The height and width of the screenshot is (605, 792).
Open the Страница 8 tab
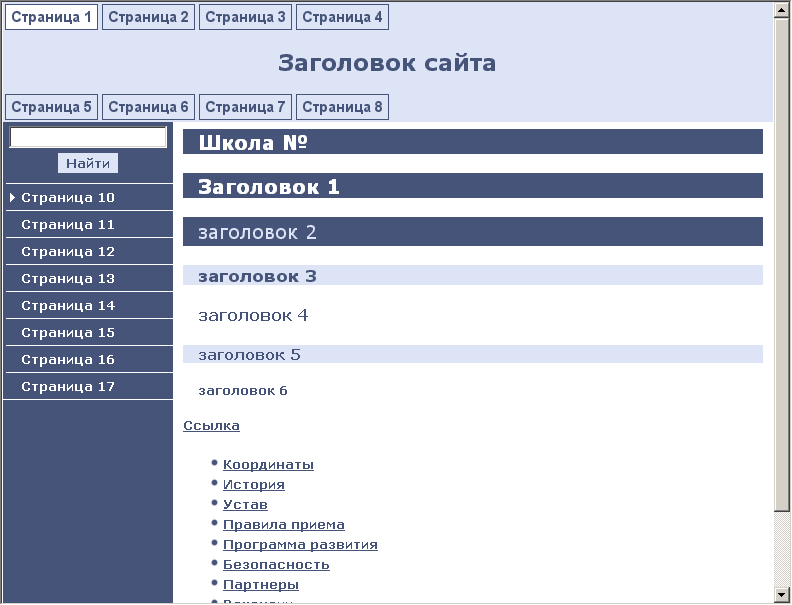click(342, 107)
